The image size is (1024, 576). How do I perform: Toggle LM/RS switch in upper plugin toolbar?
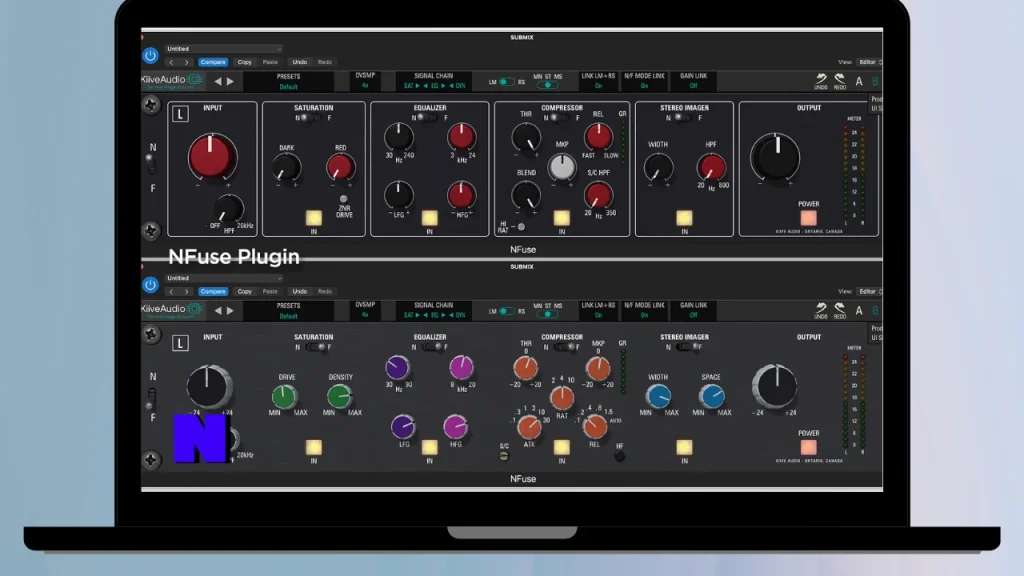pyautogui.click(x=506, y=82)
